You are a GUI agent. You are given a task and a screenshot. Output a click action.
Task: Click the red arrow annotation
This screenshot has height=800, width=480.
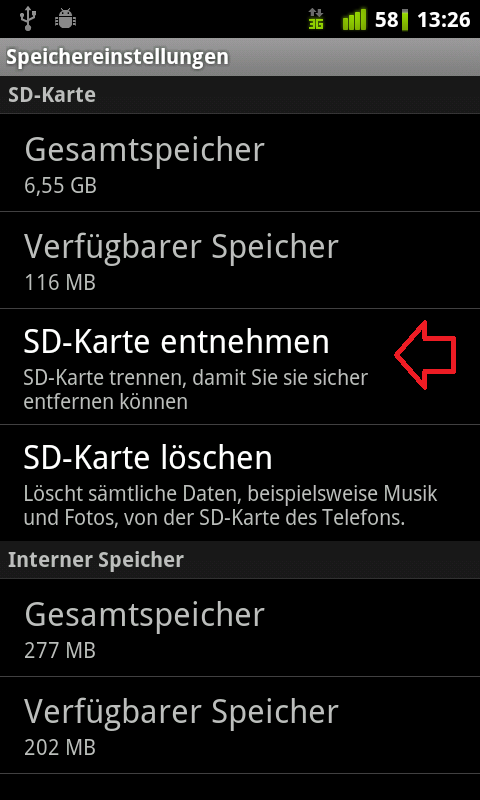click(425, 355)
